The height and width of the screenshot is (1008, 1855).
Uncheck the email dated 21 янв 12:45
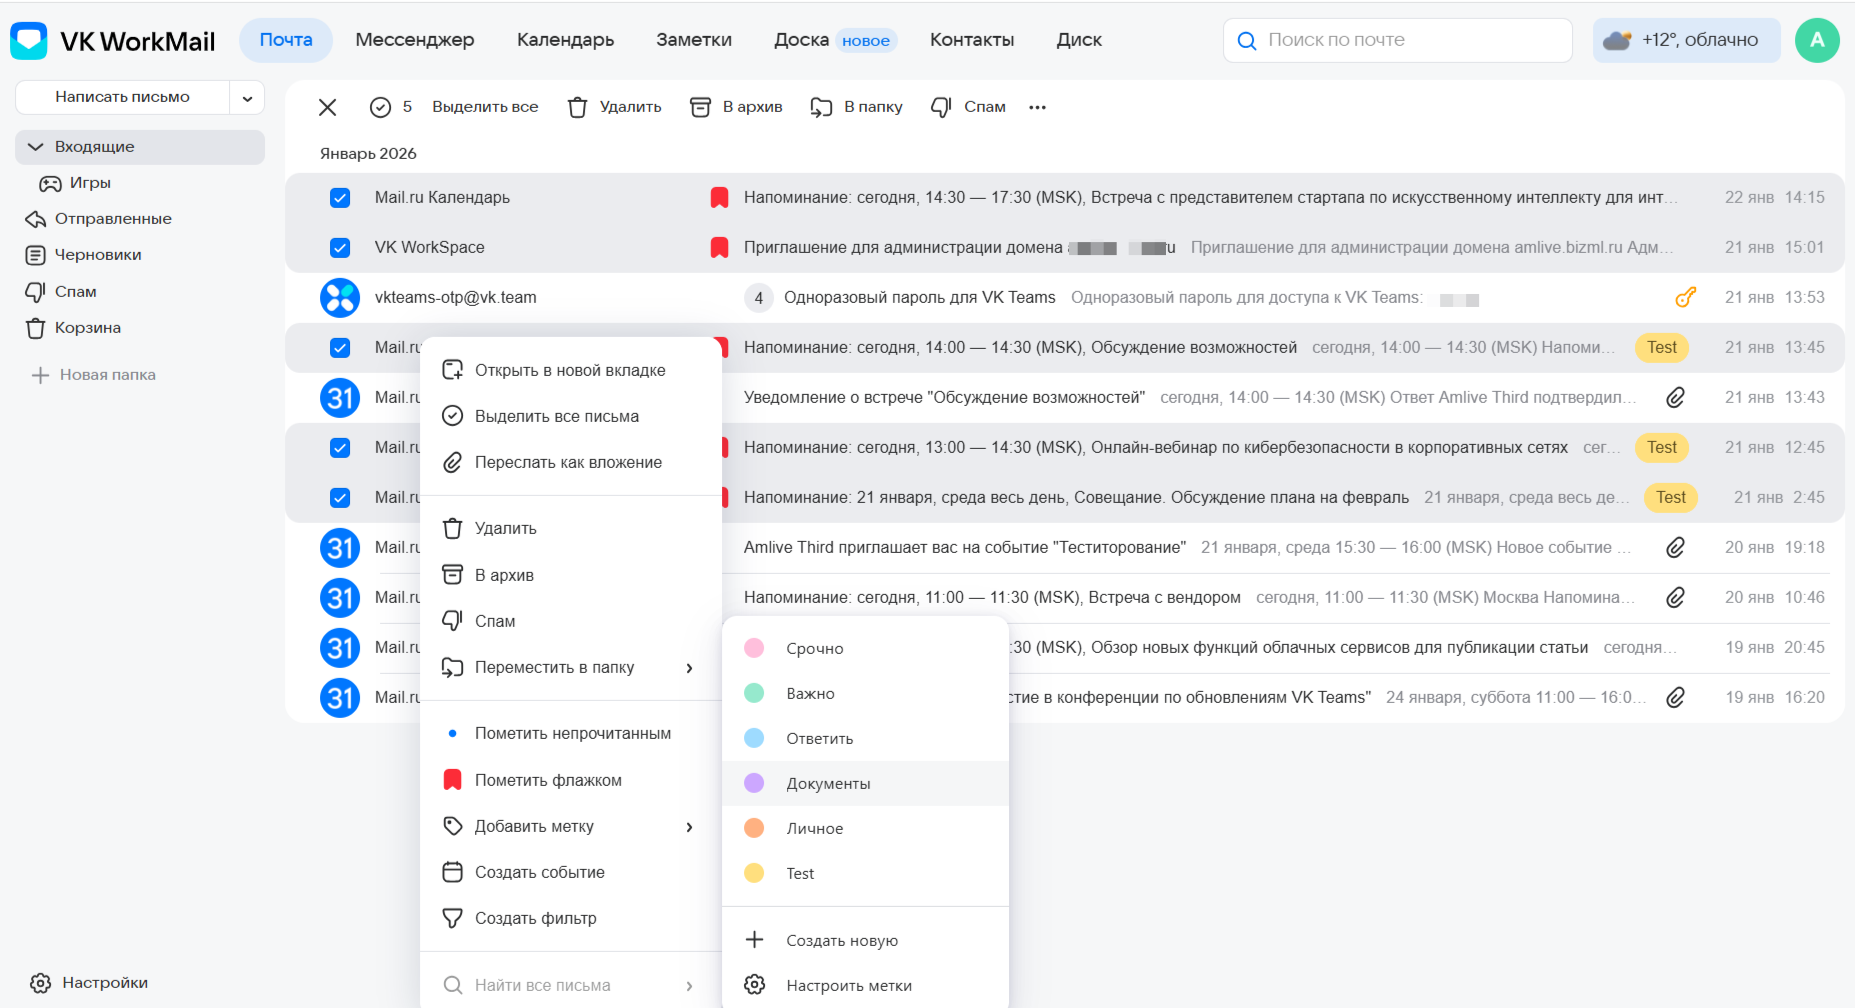340,448
